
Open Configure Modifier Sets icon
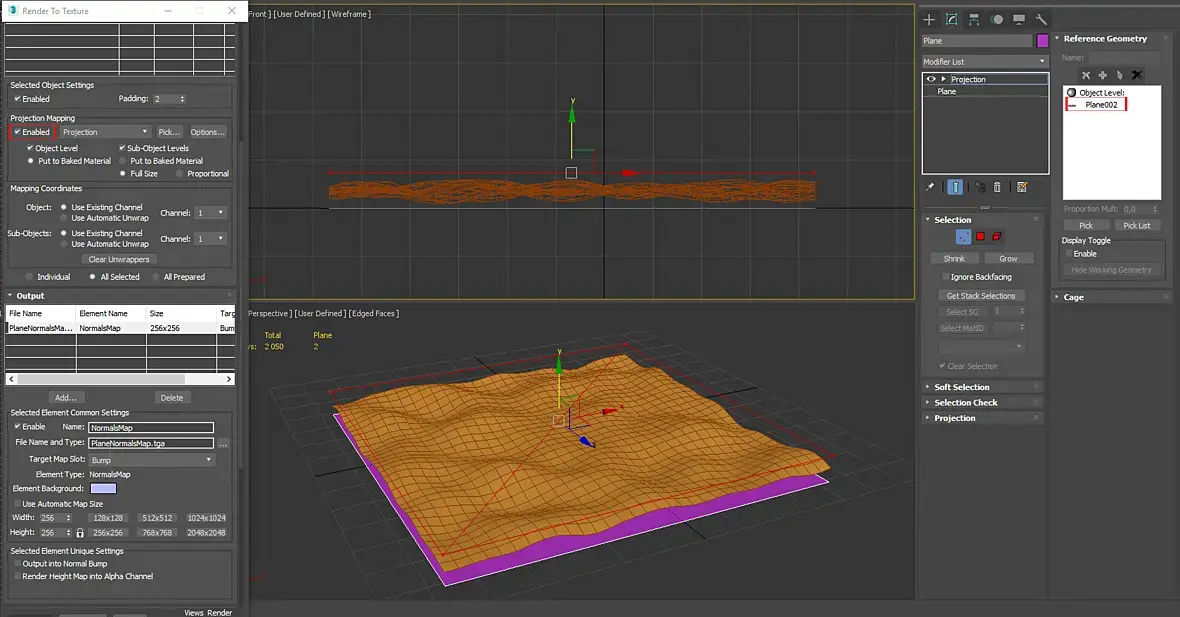pos(1022,187)
